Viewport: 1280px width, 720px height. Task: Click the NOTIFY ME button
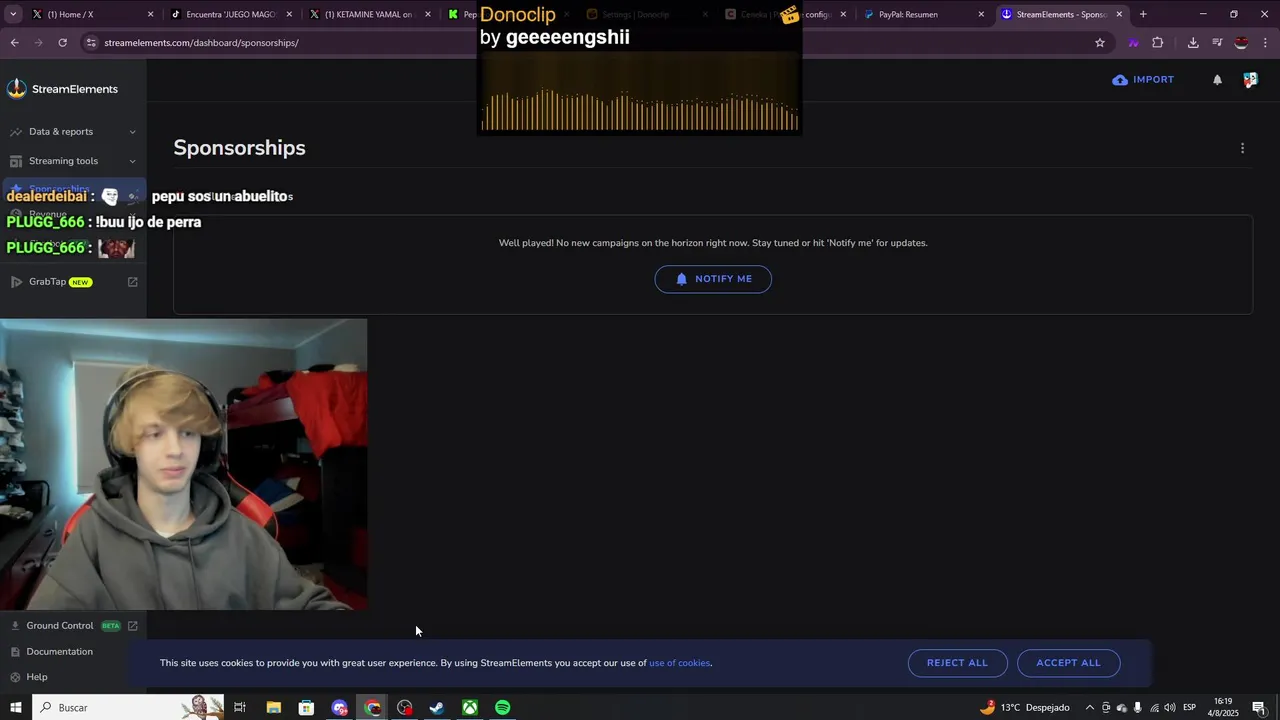click(x=713, y=279)
